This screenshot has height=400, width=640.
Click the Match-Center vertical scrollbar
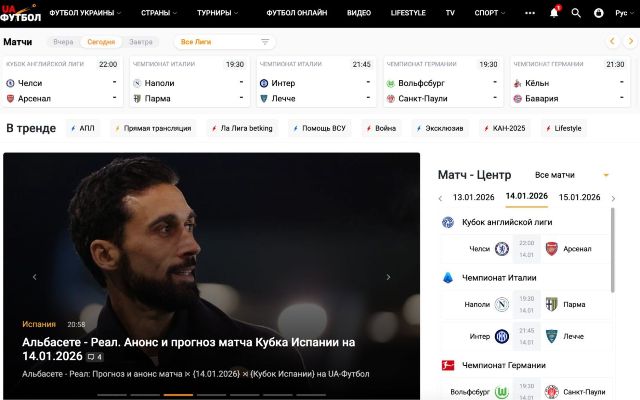(x=612, y=250)
